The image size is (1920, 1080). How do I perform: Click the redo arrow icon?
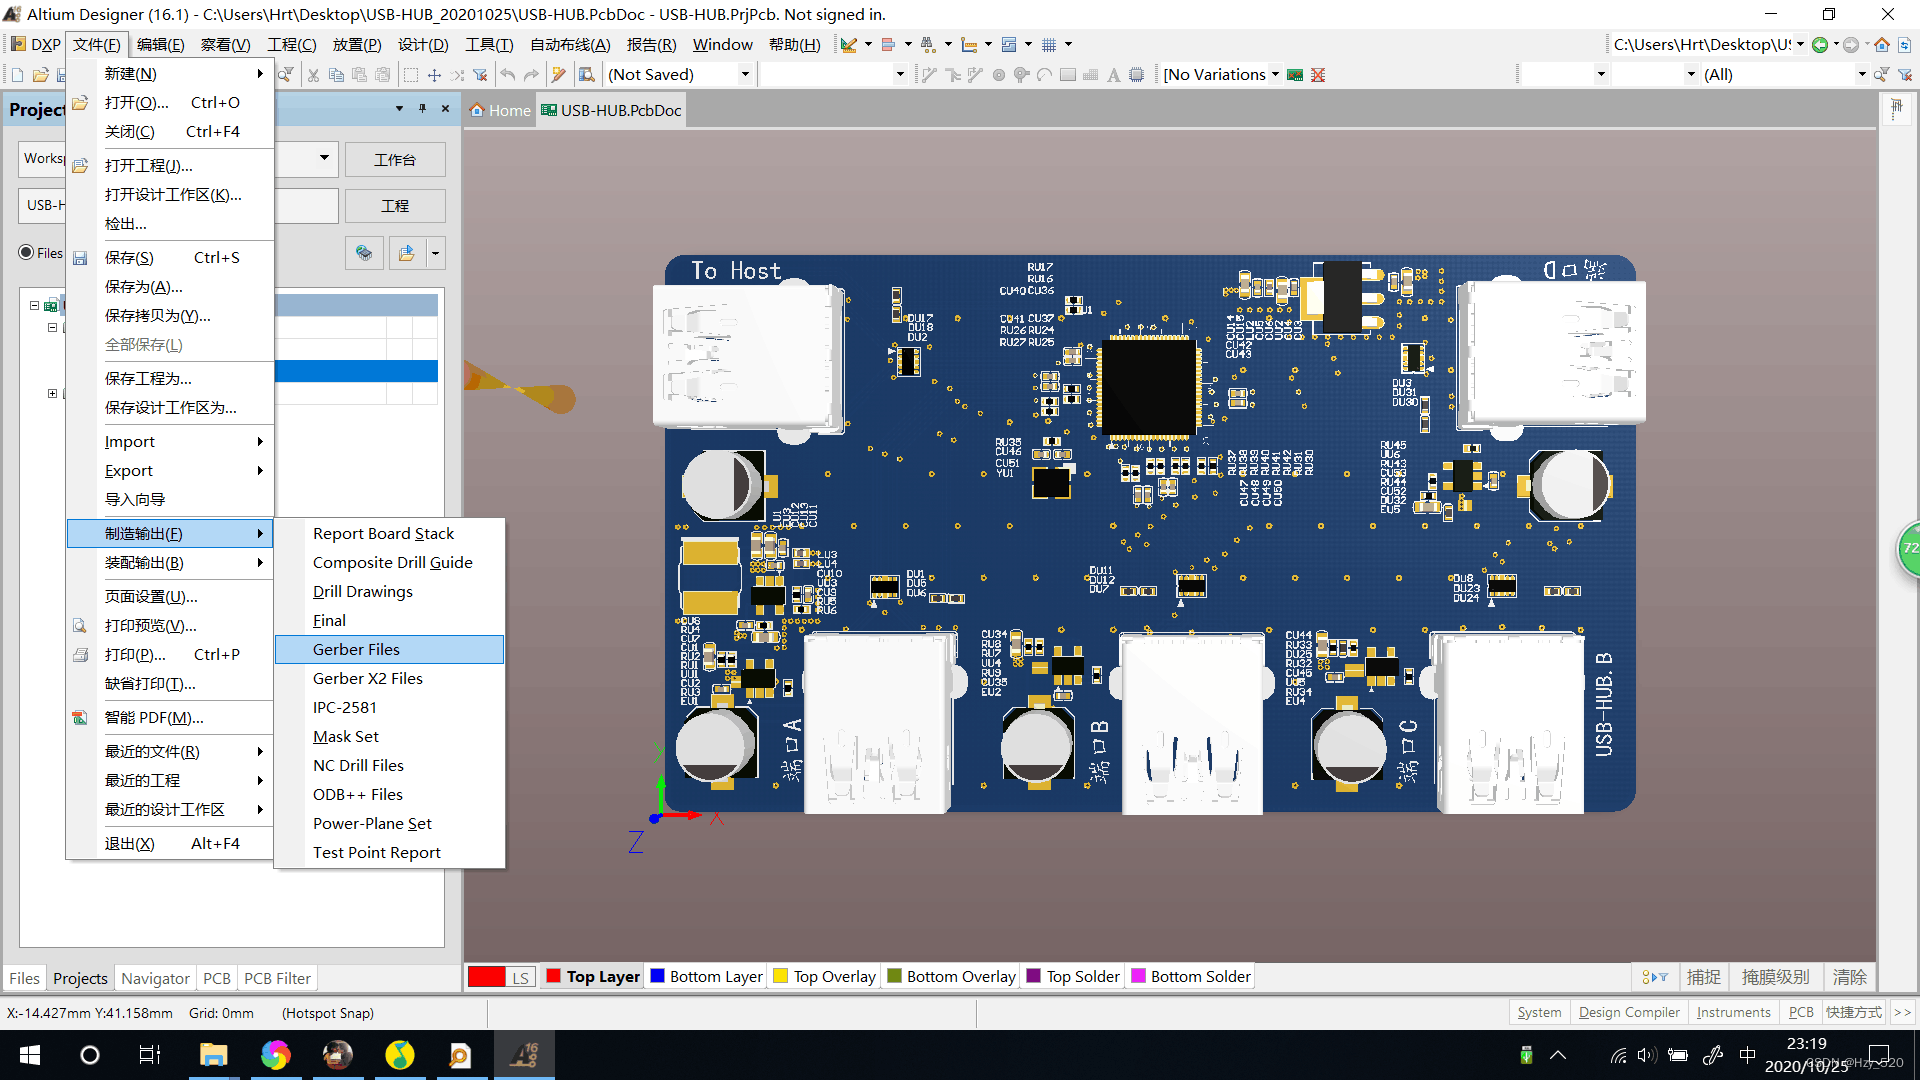point(531,75)
